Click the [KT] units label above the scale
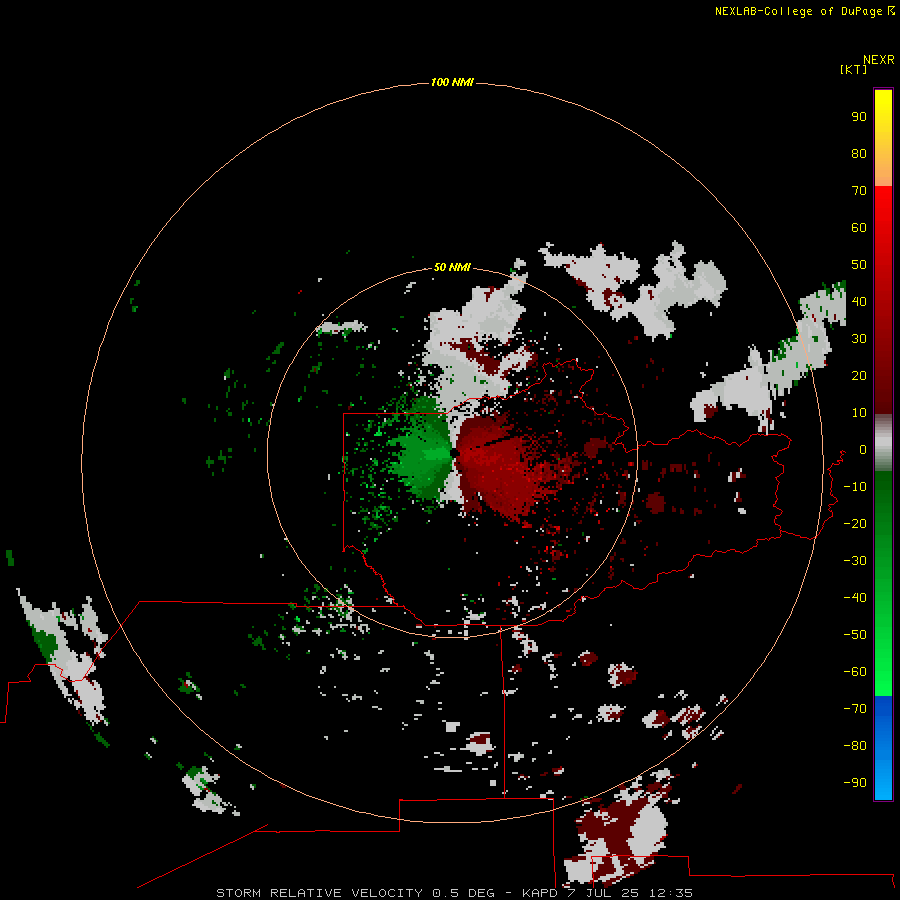 (853, 69)
